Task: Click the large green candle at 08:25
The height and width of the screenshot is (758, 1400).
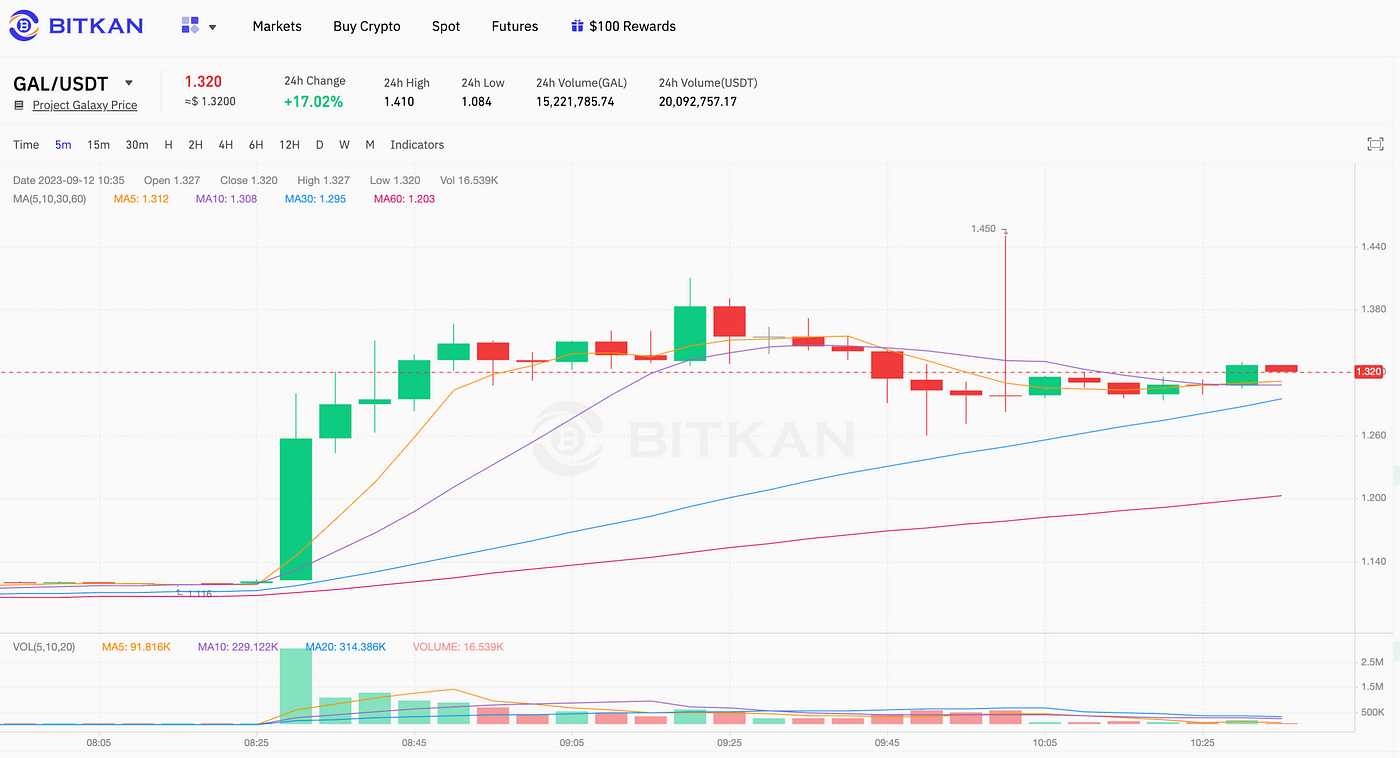Action: [295, 509]
